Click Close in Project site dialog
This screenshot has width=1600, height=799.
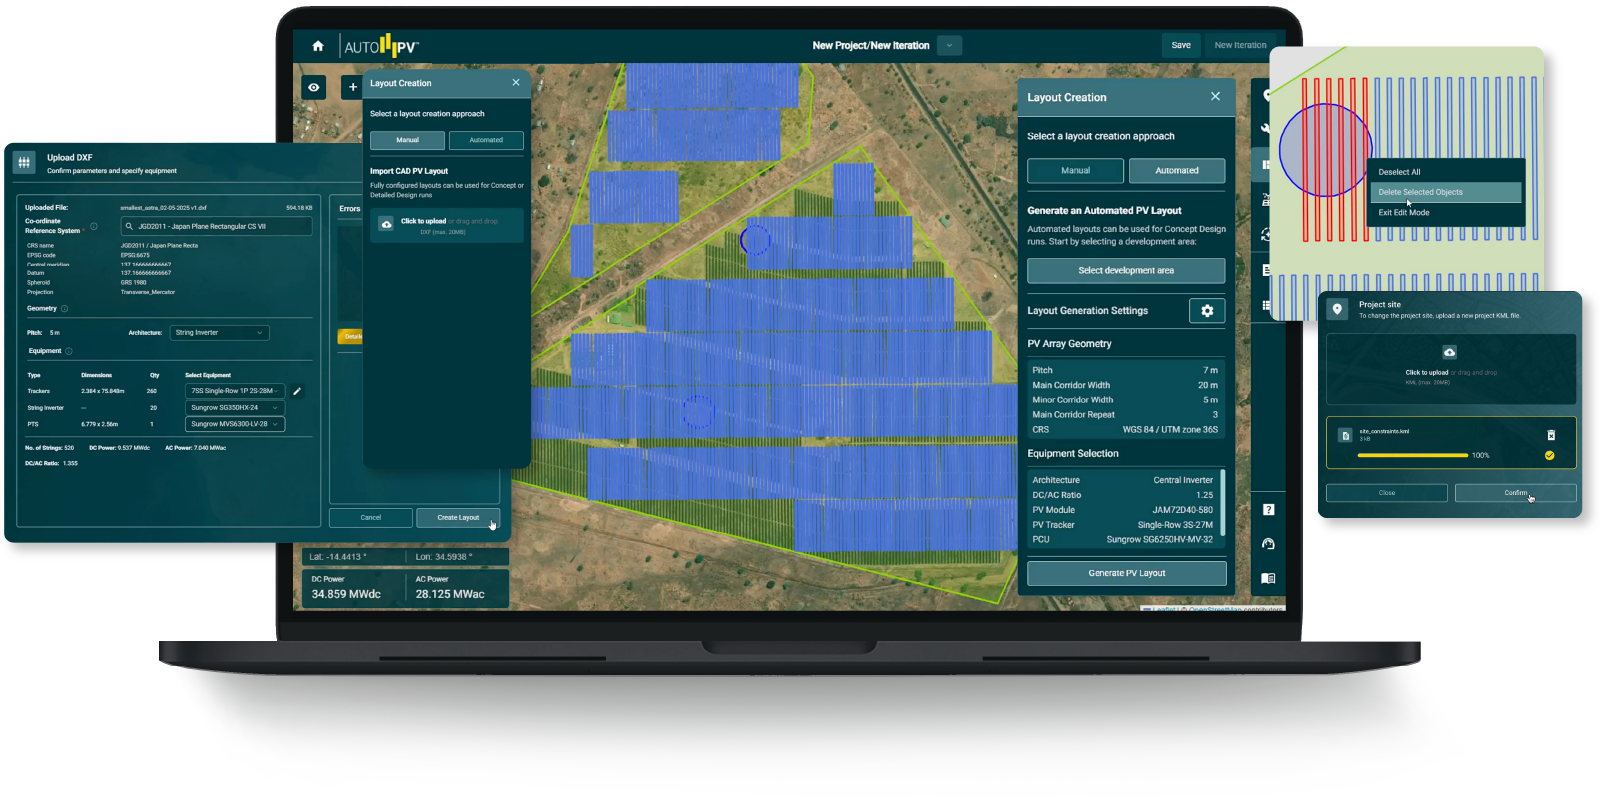(x=1387, y=493)
